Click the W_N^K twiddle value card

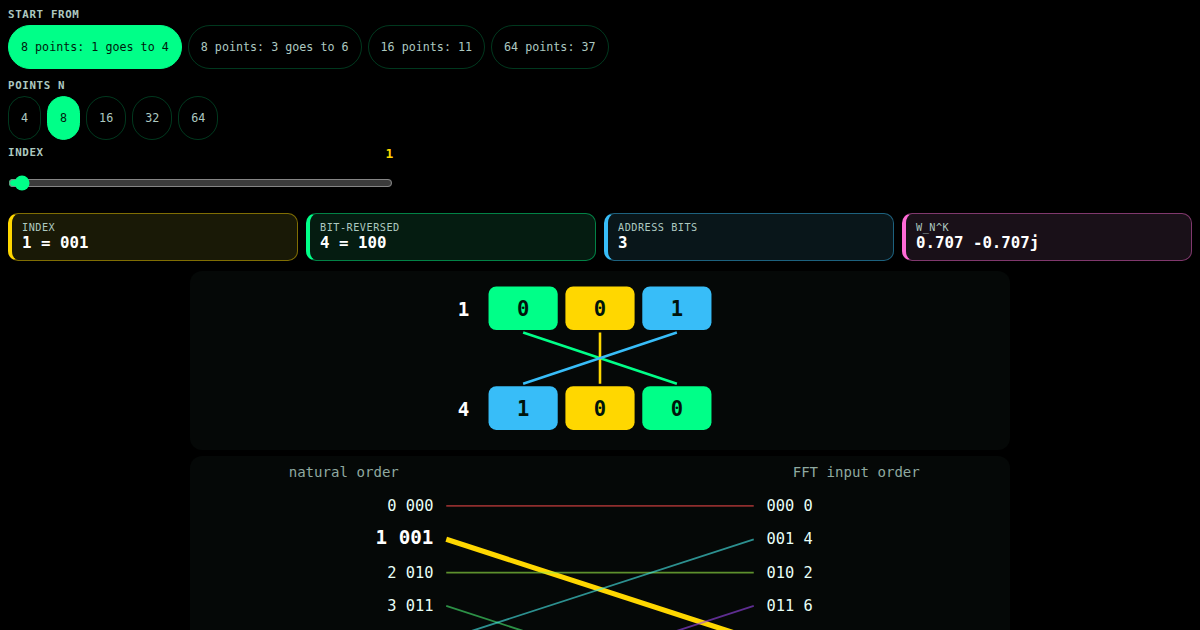click(1047, 237)
